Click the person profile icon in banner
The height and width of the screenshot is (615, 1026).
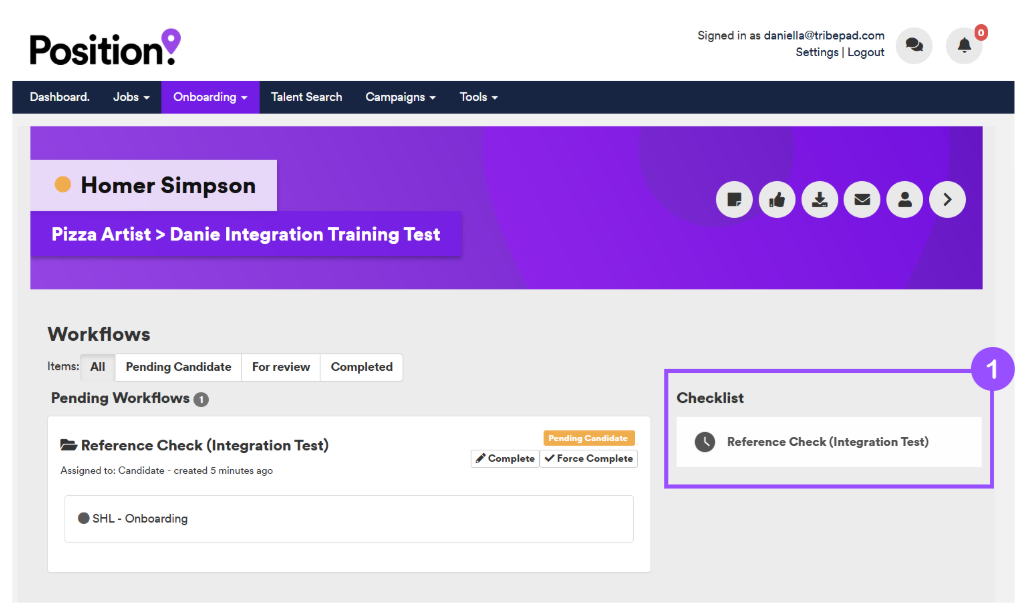pos(904,200)
